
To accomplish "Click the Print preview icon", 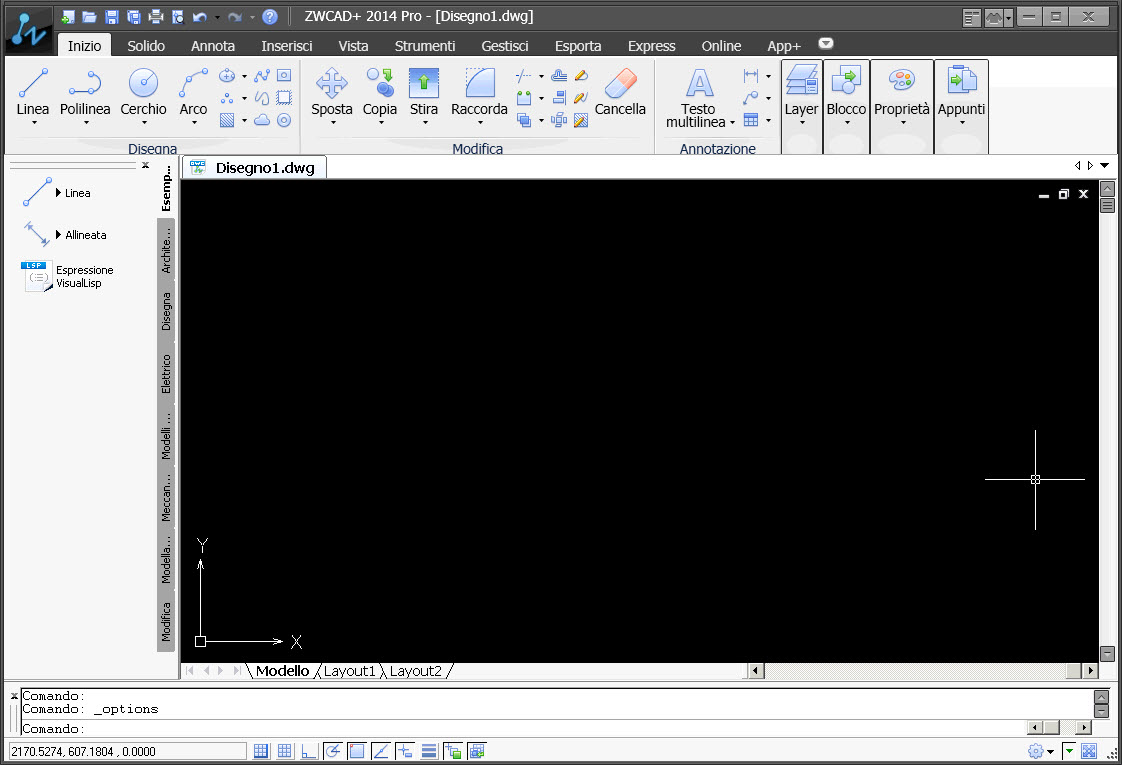I will pos(178,16).
